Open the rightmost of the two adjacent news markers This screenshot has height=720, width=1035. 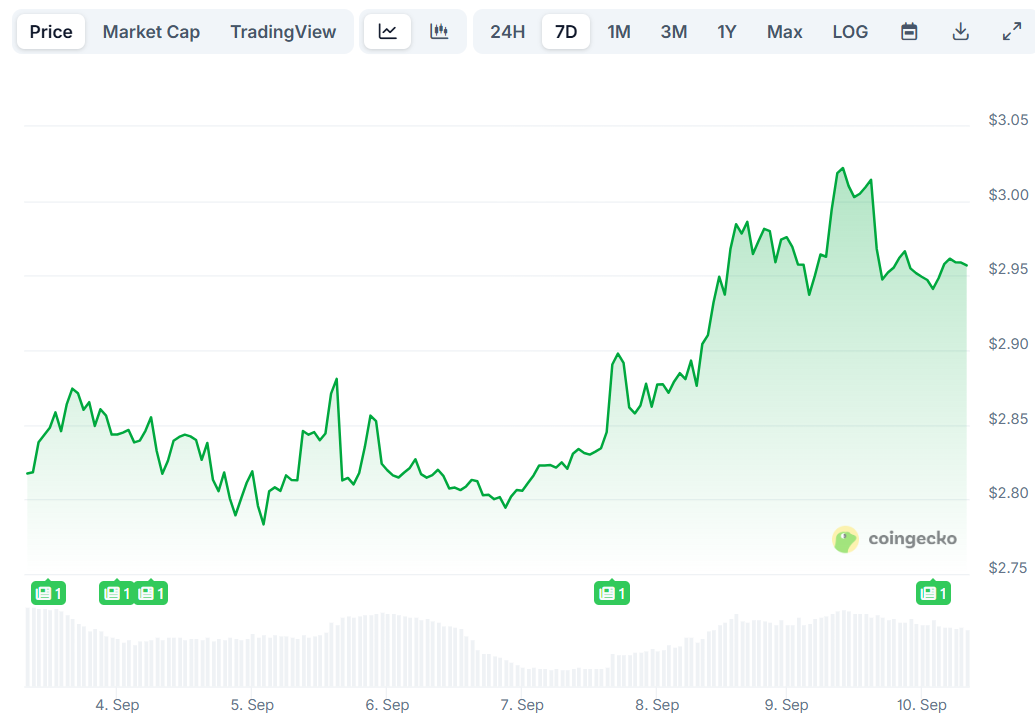[x=151, y=593]
